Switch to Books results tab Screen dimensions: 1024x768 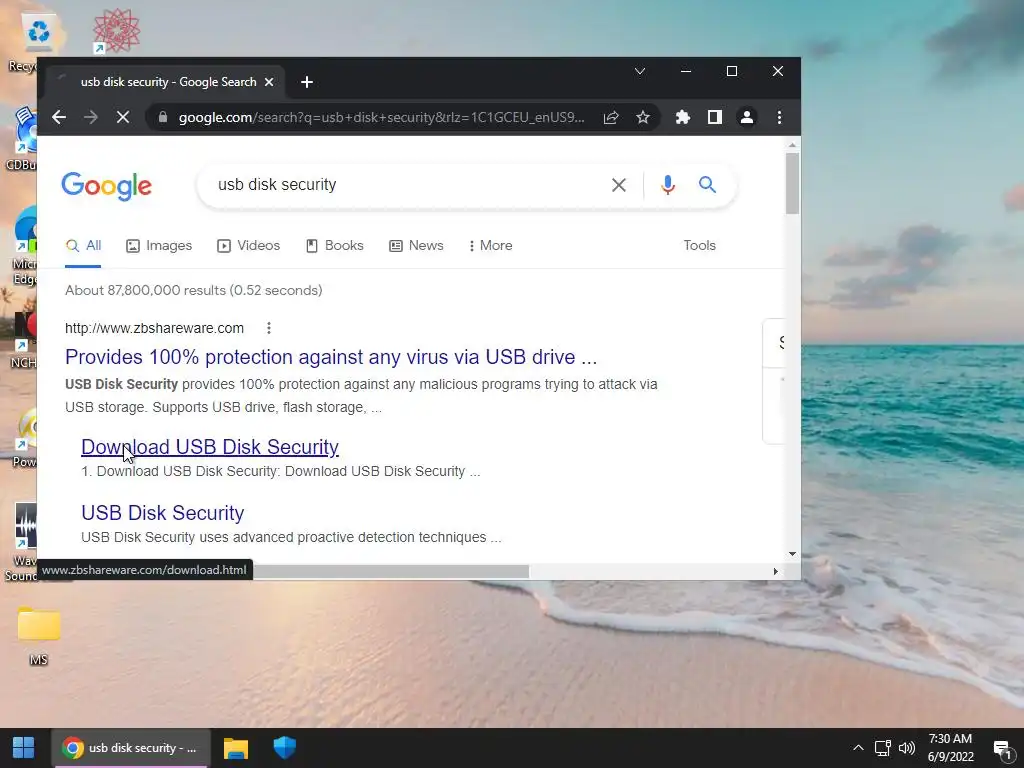(x=334, y=246)
